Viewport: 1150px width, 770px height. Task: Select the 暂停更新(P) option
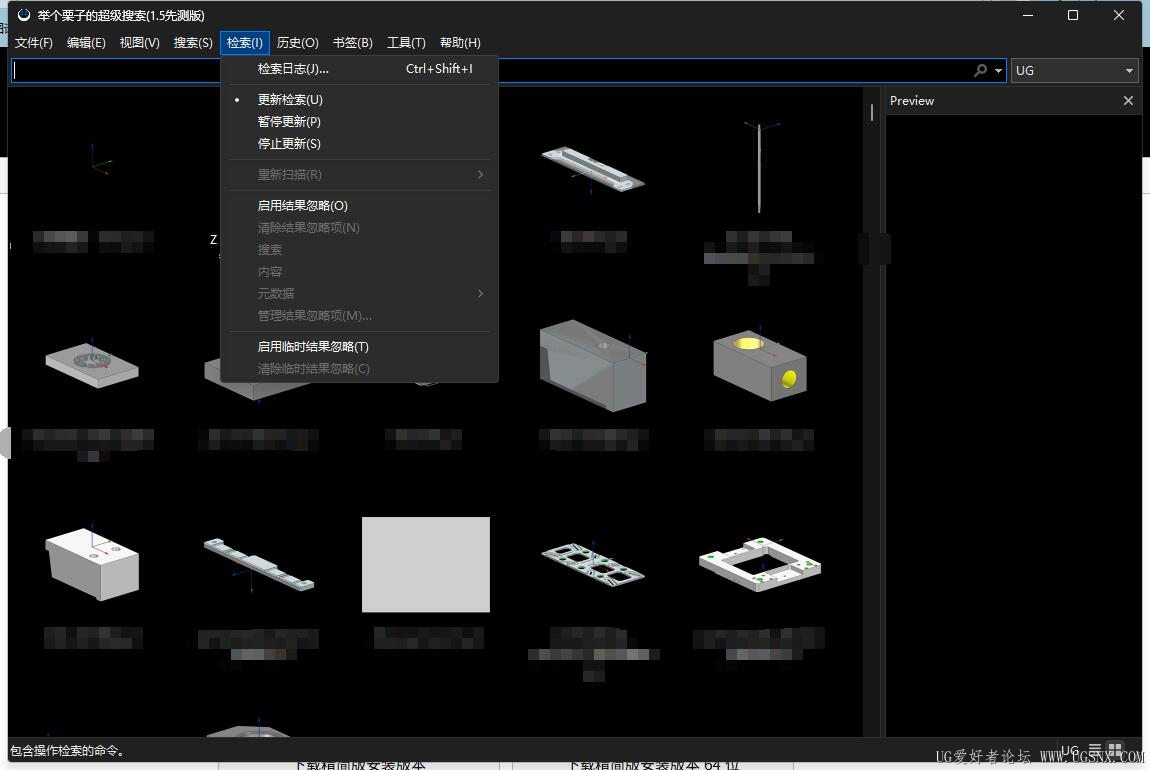coord(359,122)
